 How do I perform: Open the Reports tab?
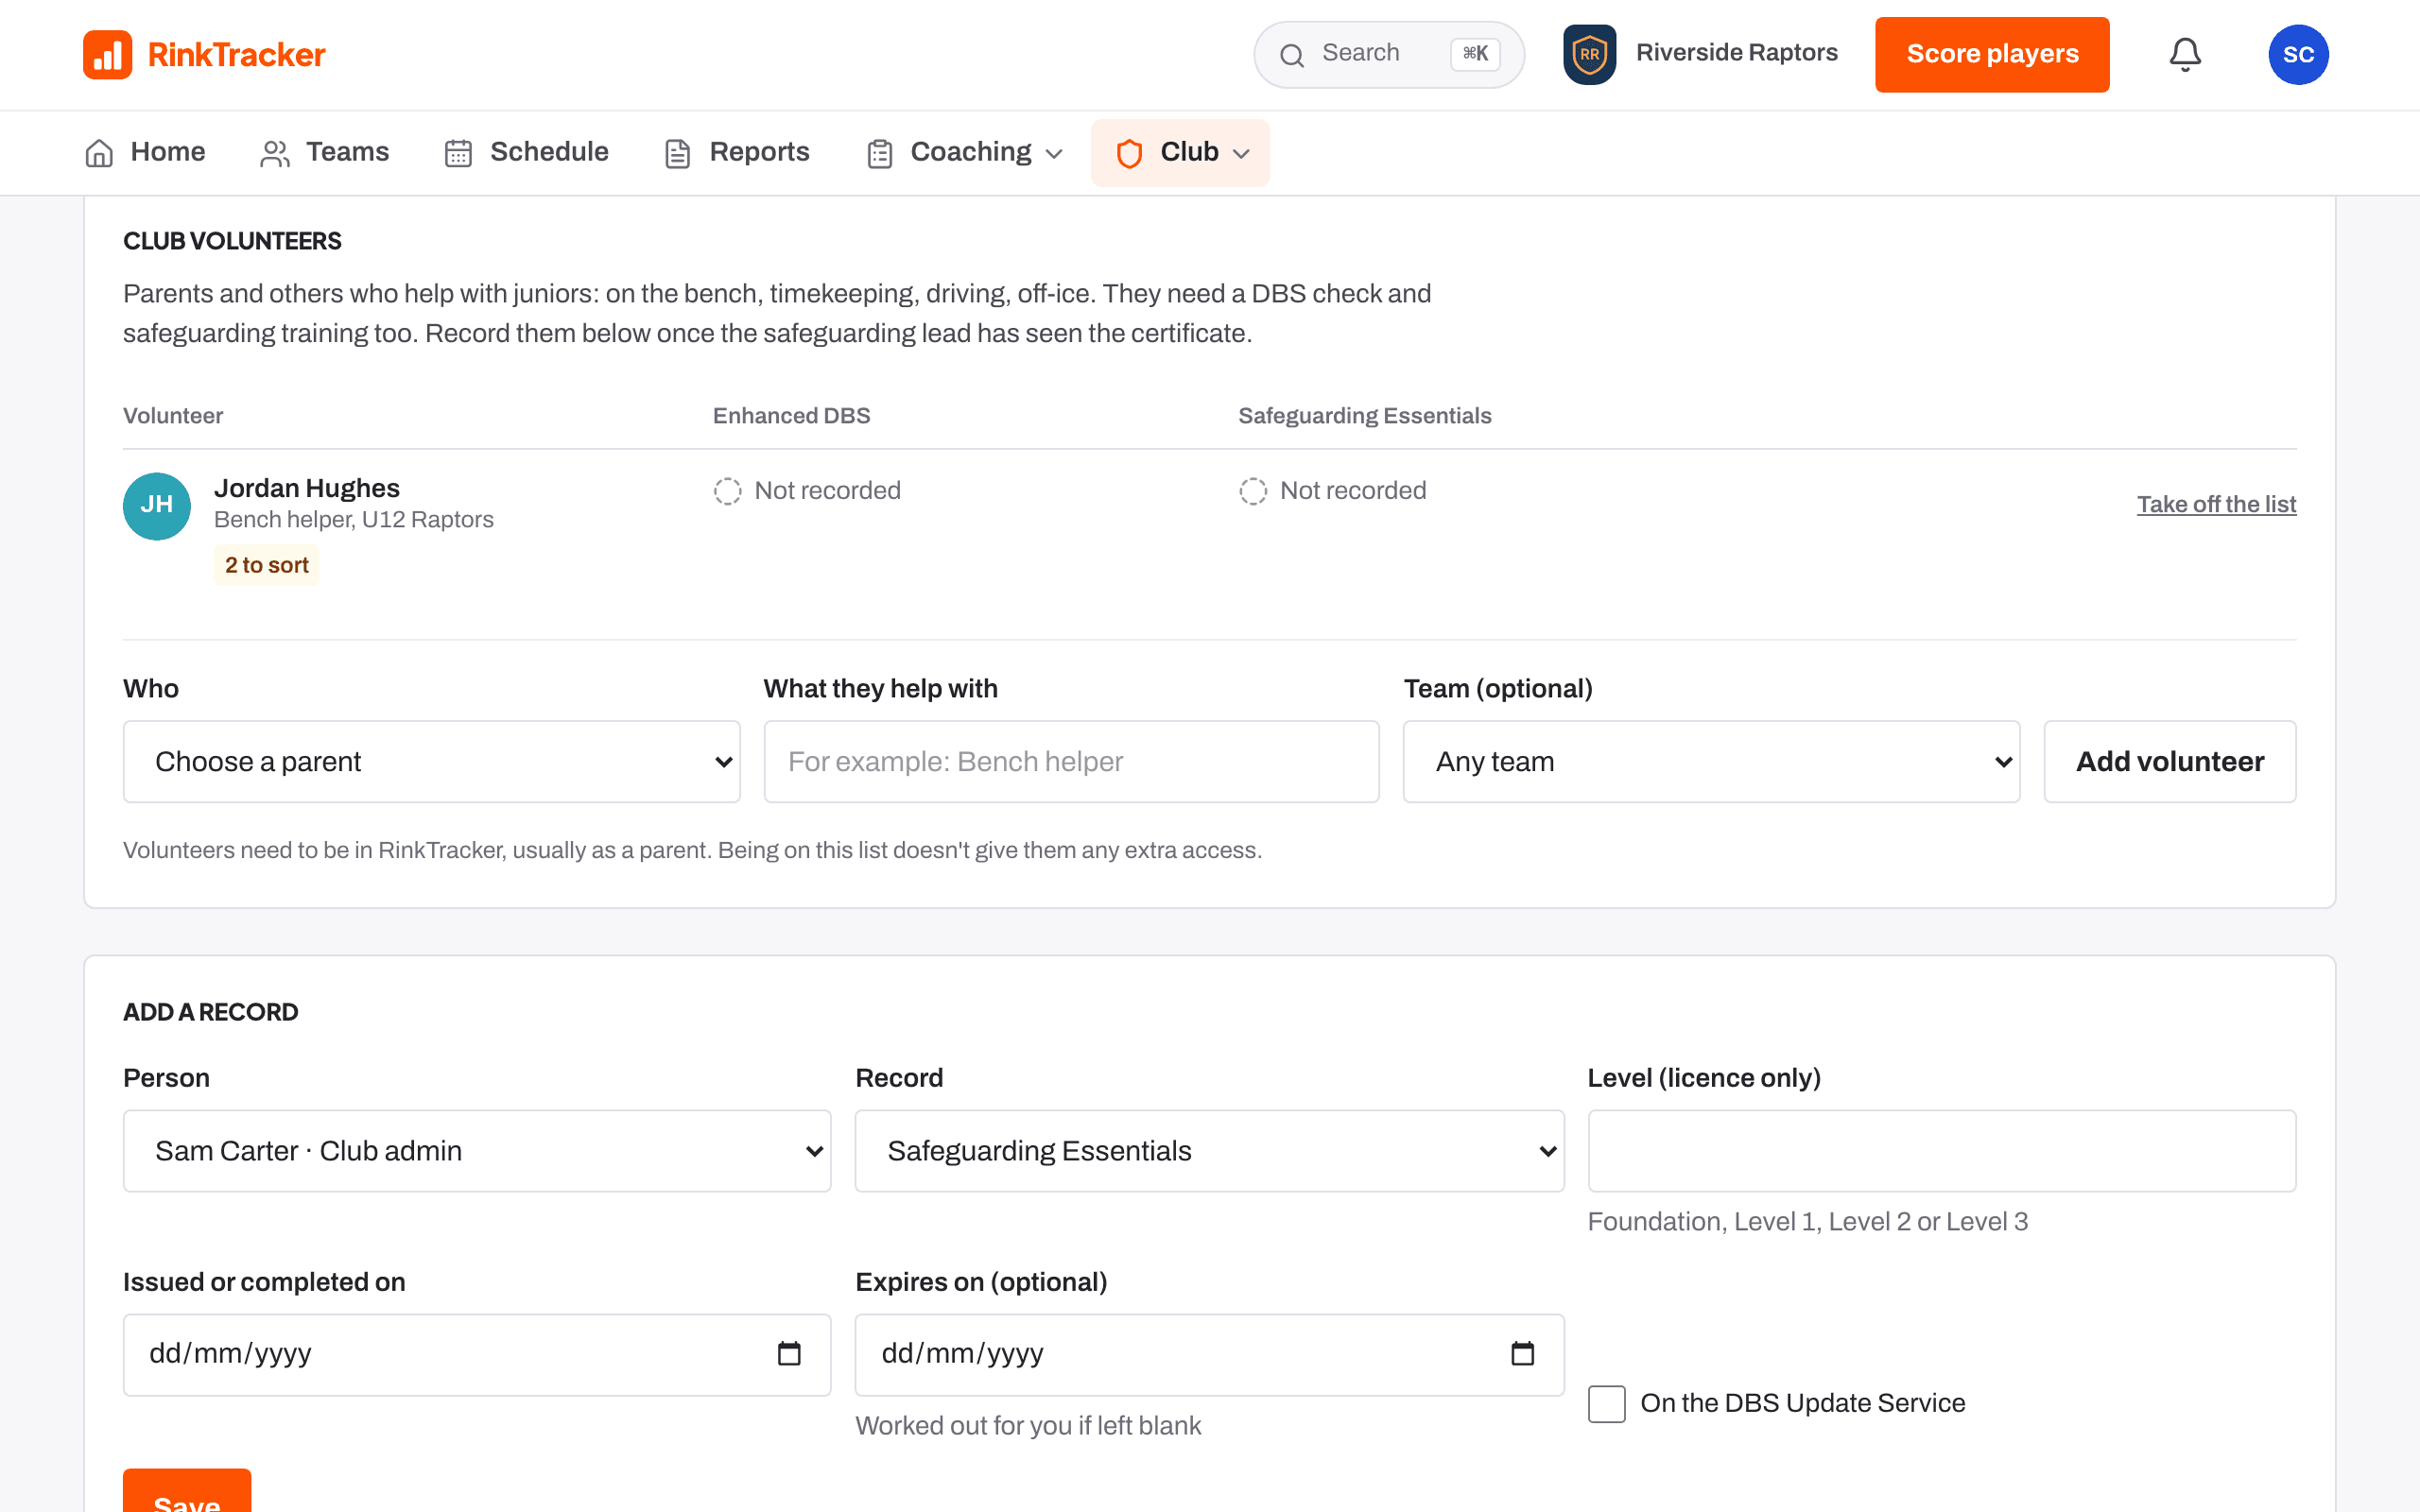coord(737,152)
